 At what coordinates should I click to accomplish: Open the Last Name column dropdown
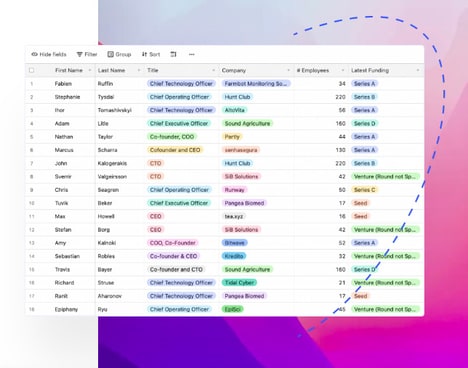point(139,70)
